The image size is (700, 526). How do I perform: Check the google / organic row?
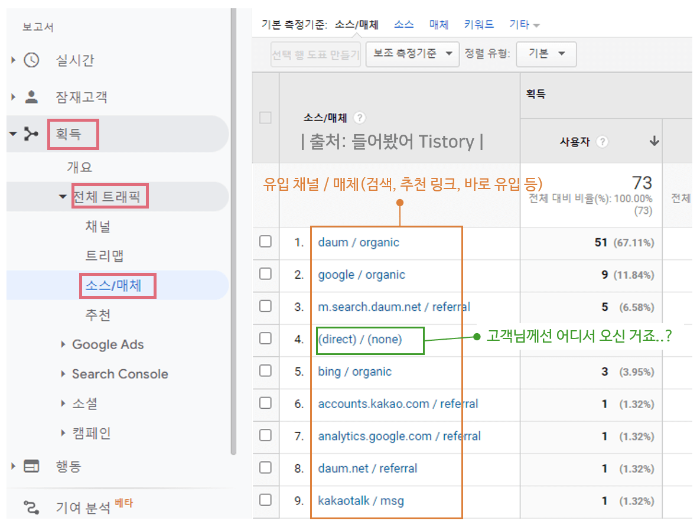pos(265,274)
